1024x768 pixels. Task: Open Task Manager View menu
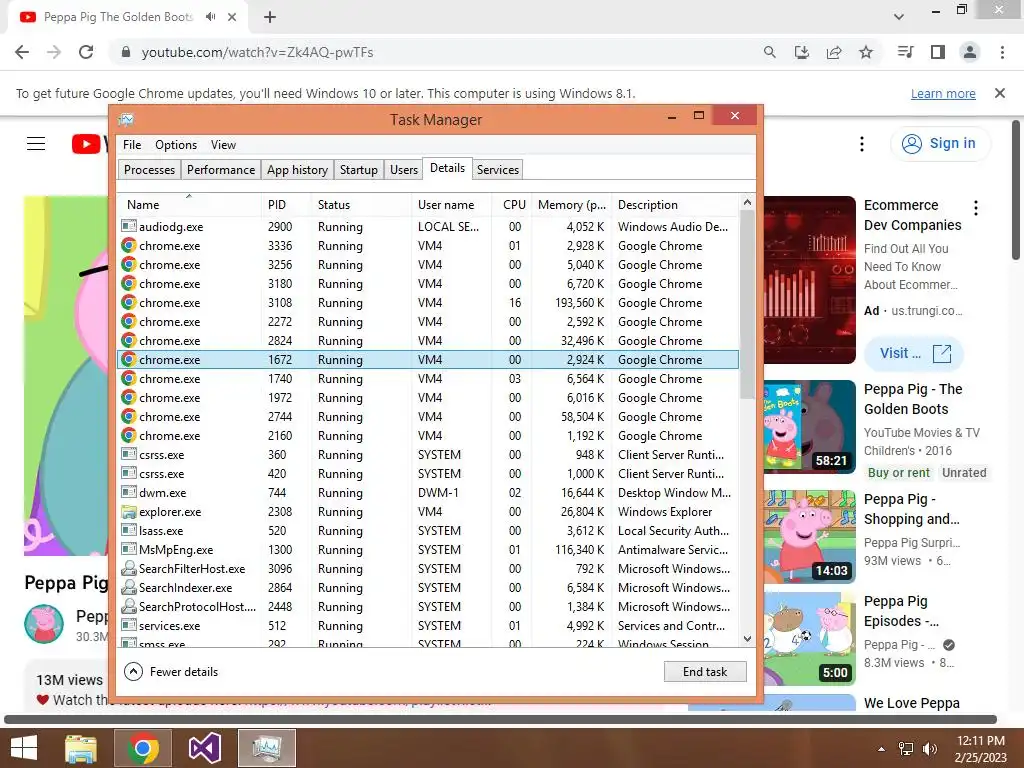pos(223,145)
